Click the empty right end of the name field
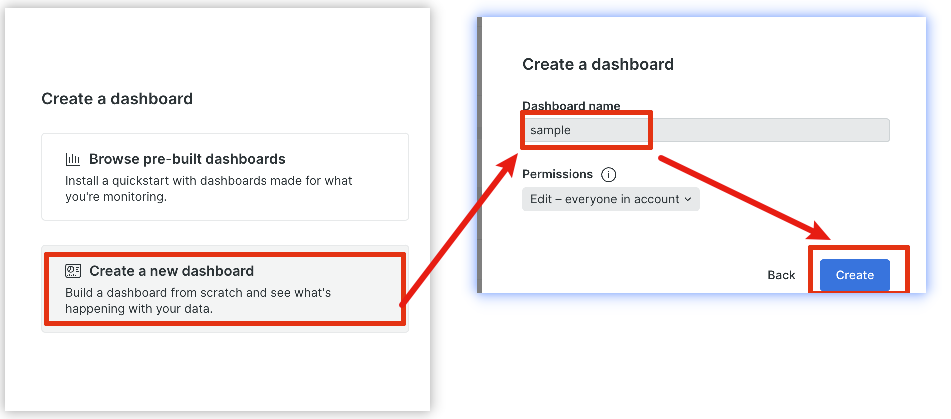Viewport: 951px width, 419px height. click(x=850, y=130)
